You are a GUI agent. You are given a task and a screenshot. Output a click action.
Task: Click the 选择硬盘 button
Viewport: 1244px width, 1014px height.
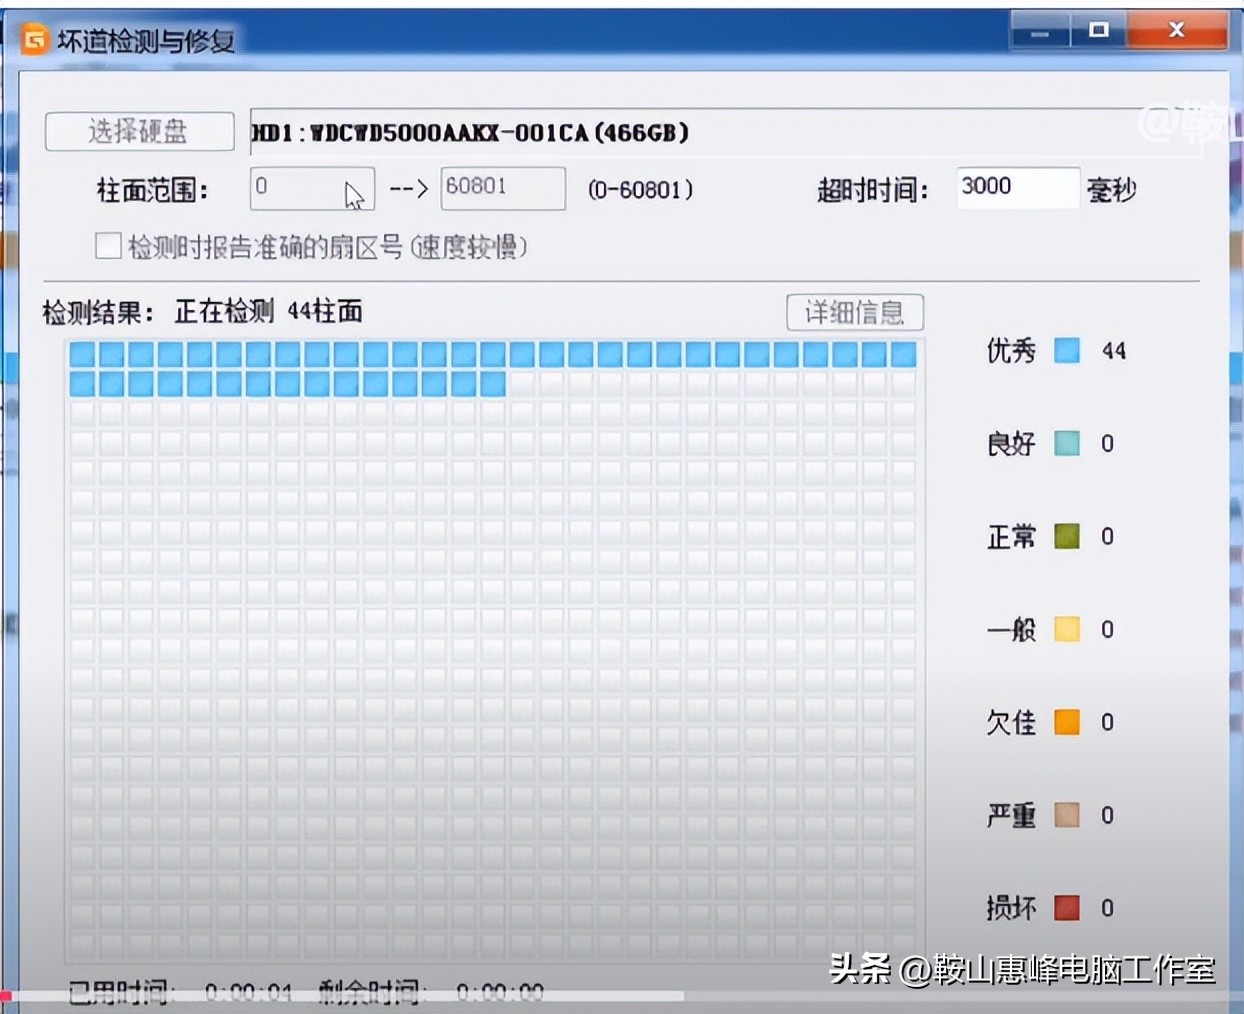point(138,131)
